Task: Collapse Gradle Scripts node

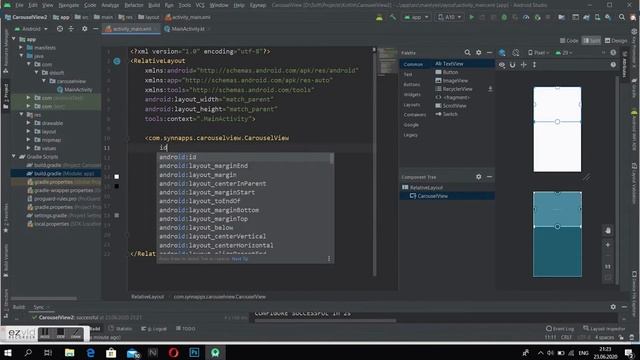Action: pyautogui.click(x=13, y=156)
